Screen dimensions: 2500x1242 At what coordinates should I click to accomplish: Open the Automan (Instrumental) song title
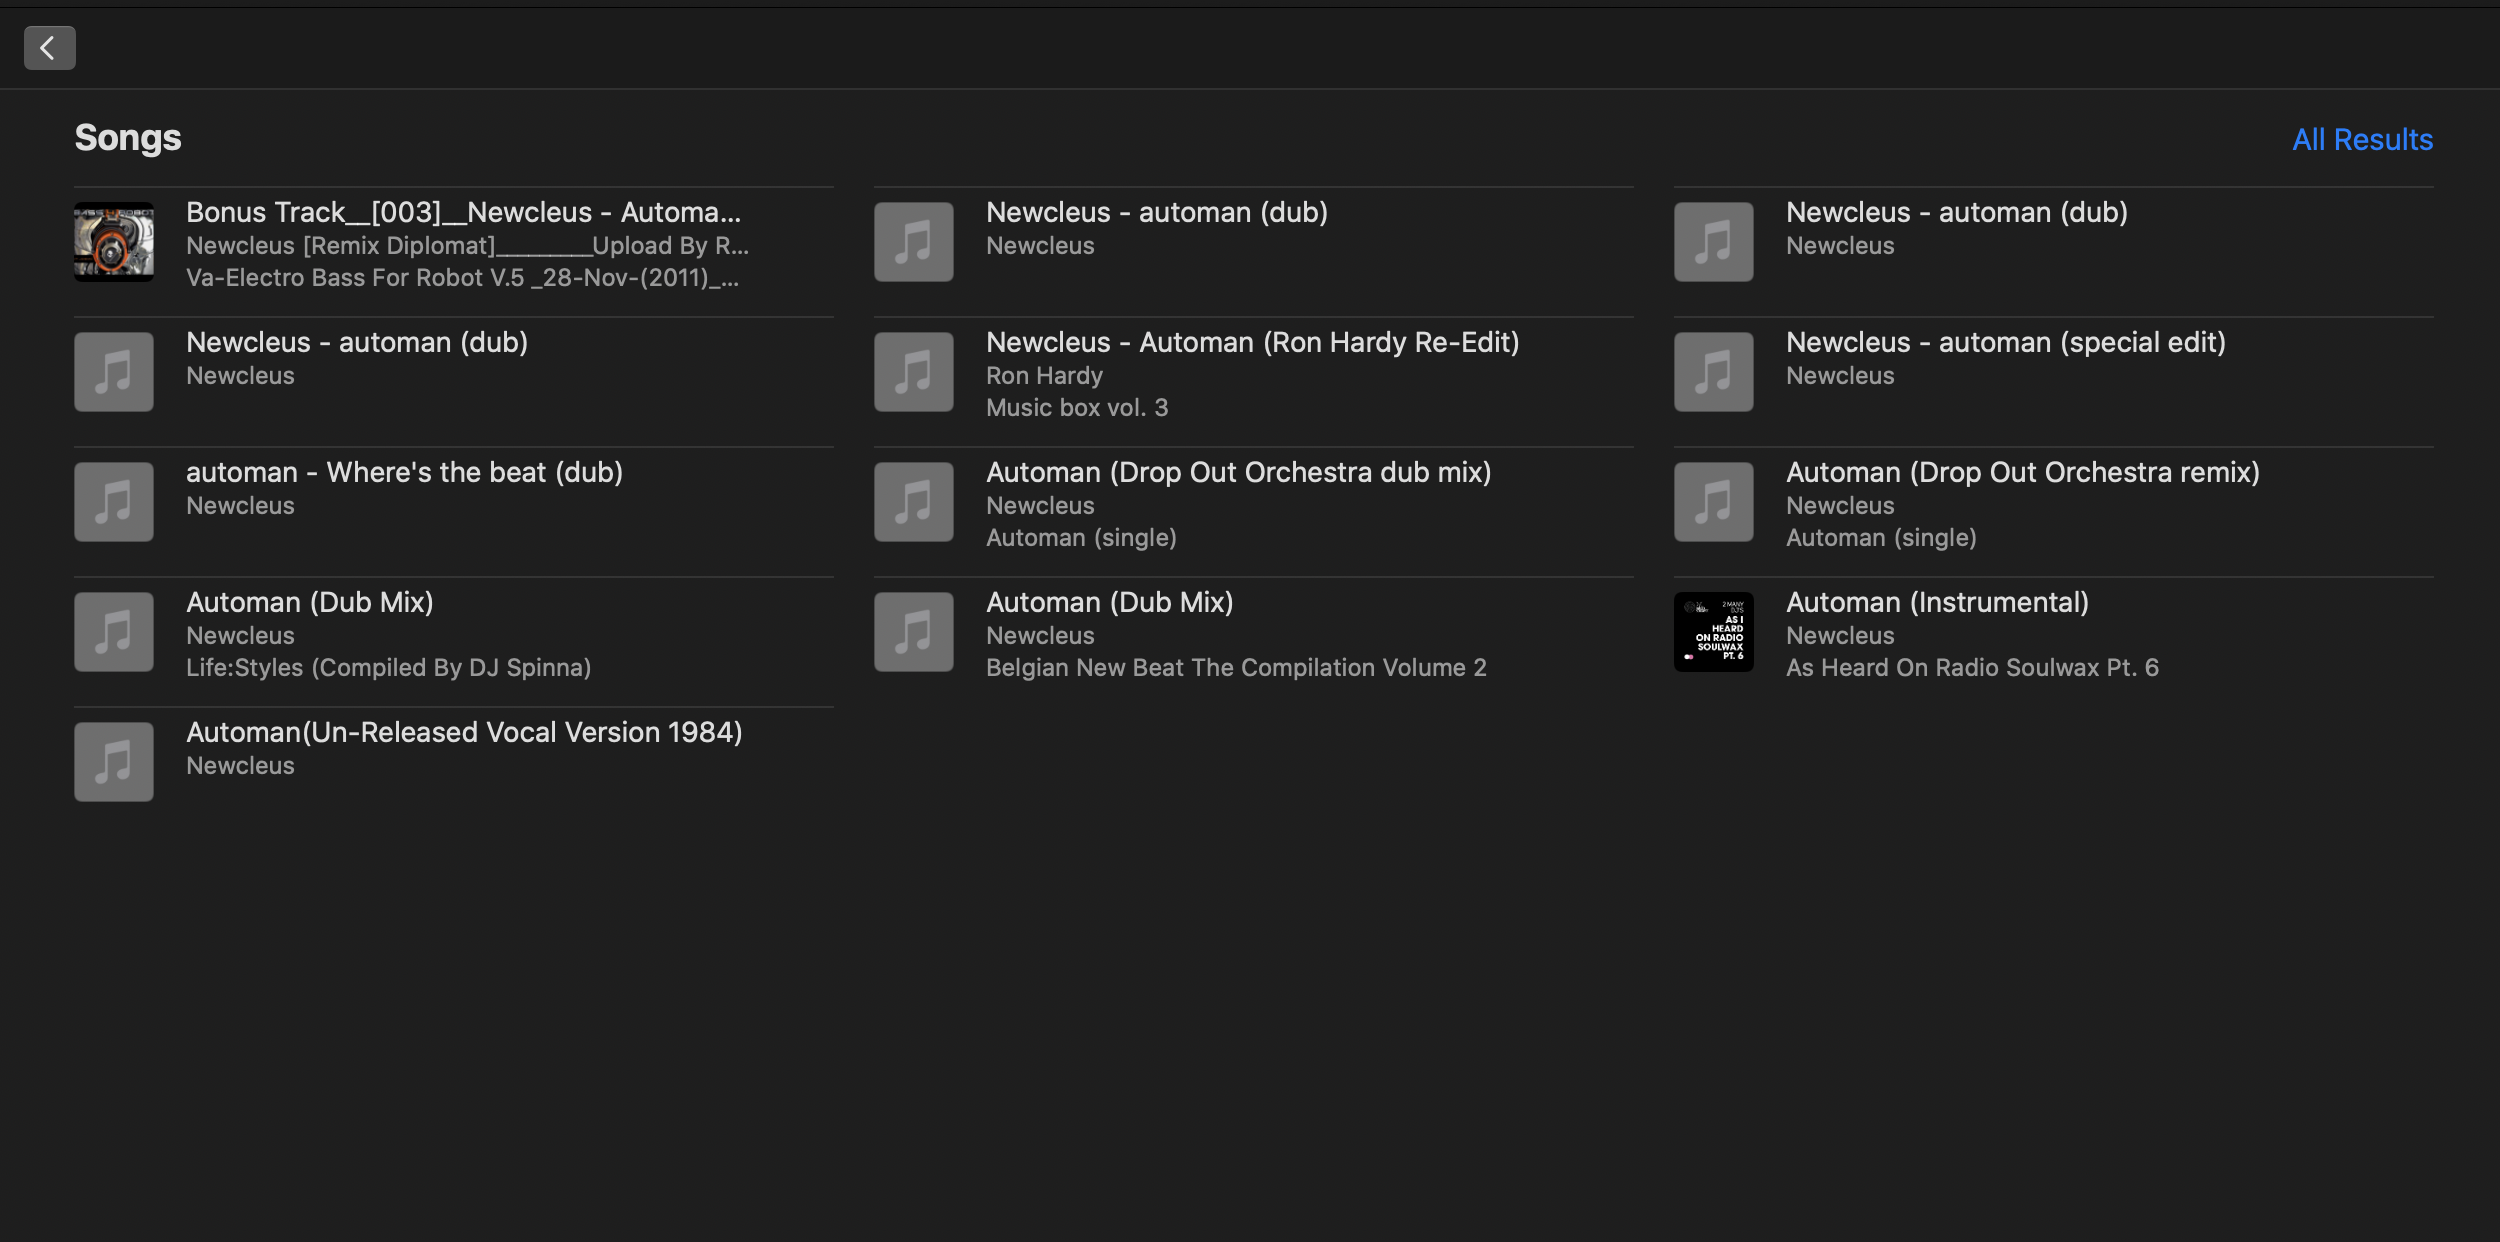[1937, 602]
